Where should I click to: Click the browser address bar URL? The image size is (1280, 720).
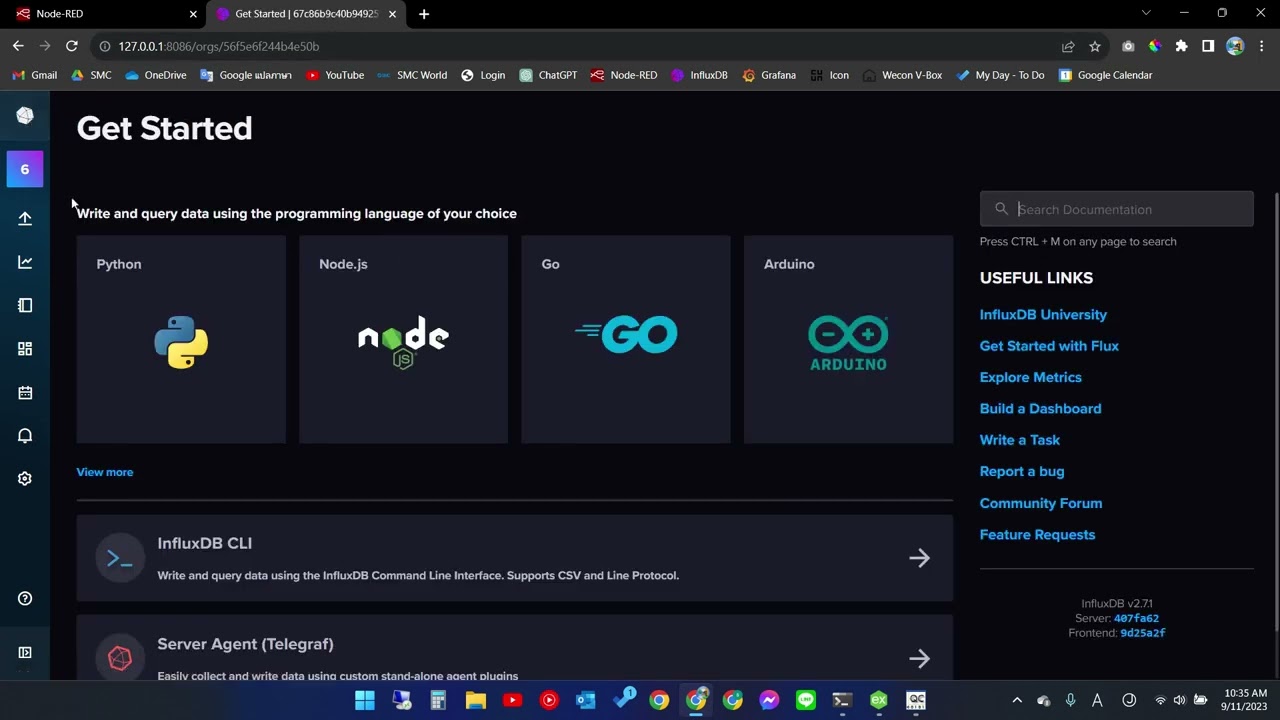pyautogui.click(x=219, y=46)
